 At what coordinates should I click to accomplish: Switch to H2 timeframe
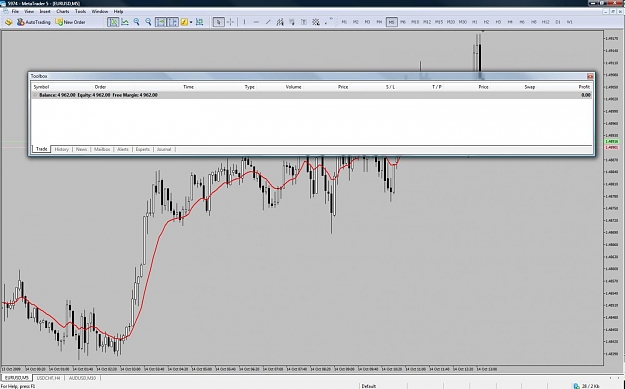[x=486, y=22]
